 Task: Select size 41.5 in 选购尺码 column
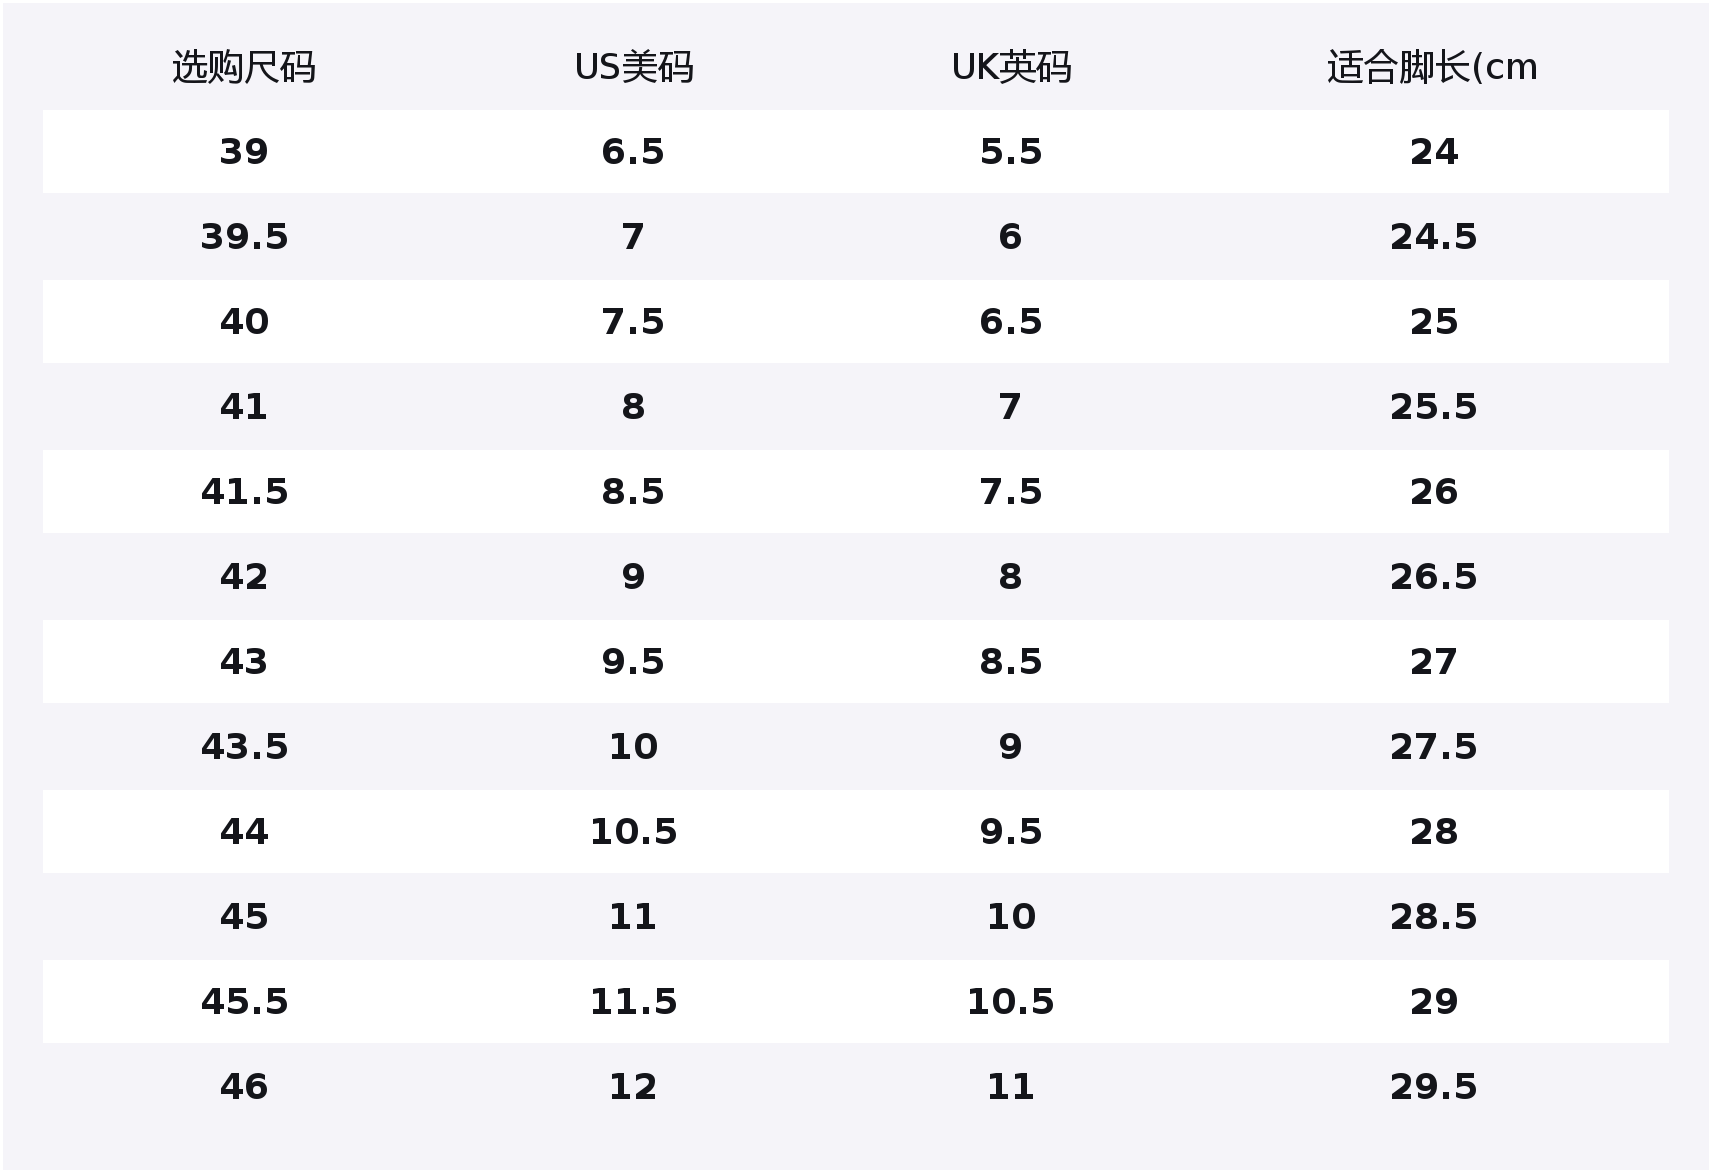click(244, 492)
